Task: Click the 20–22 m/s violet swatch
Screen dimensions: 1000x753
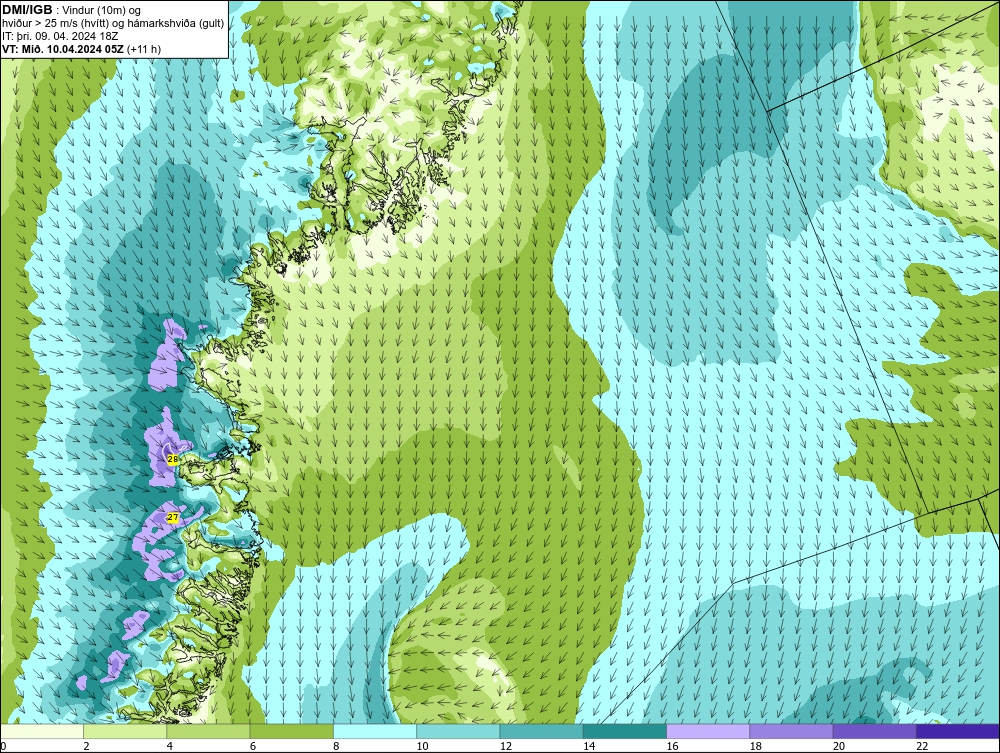Action: pyautogui.click(x=874, y=731)
